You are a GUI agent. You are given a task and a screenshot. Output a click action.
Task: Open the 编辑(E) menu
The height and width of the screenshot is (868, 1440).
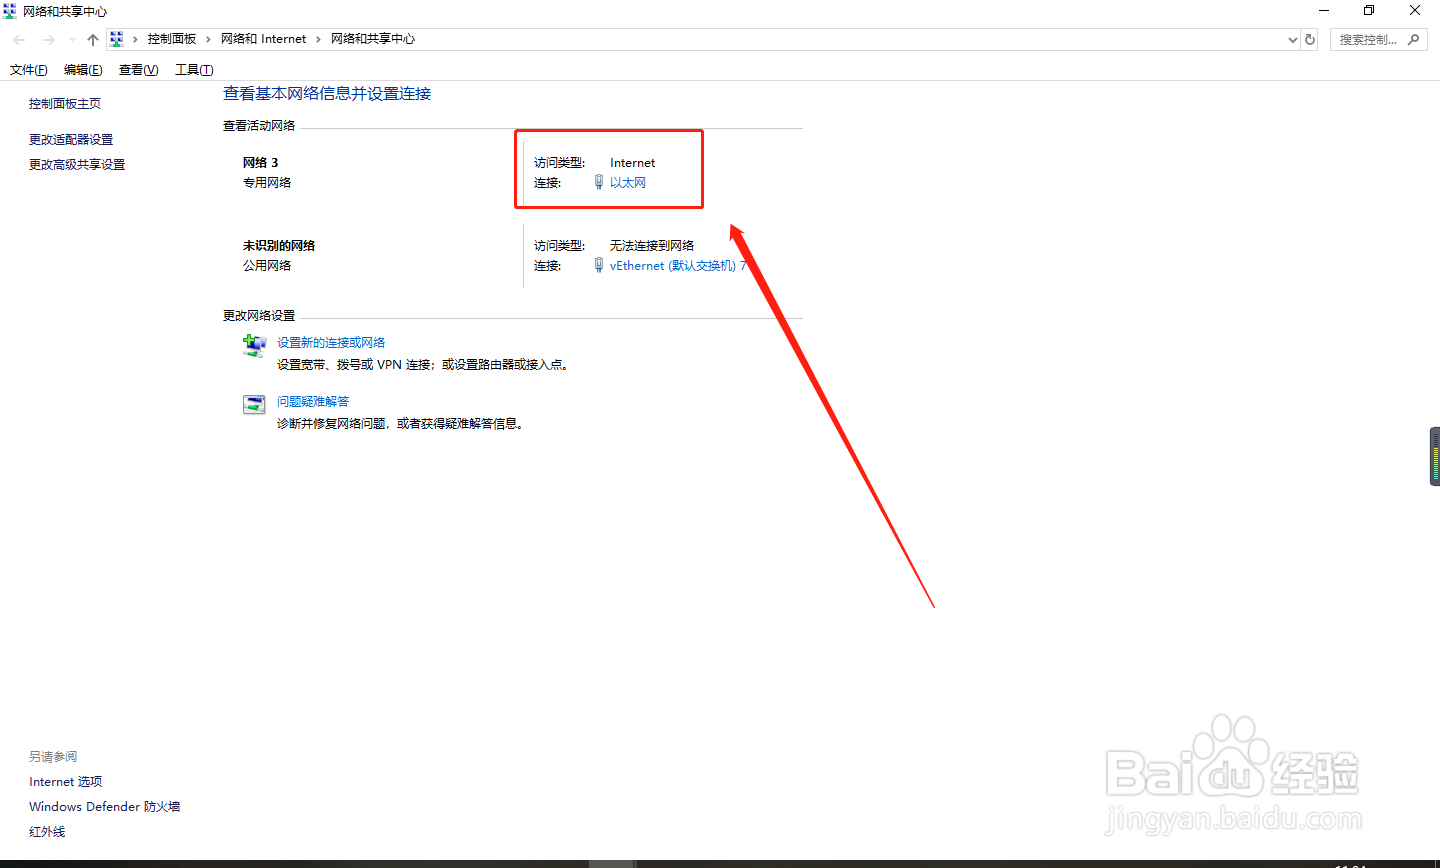83,70
